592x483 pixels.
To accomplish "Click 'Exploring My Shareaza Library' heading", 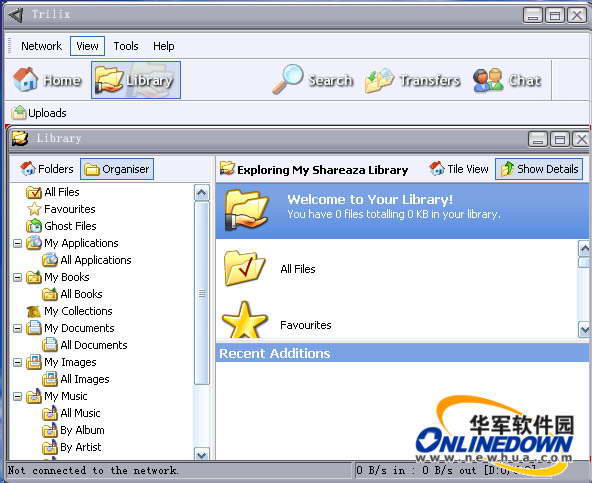I will click(x=322, y=170).
